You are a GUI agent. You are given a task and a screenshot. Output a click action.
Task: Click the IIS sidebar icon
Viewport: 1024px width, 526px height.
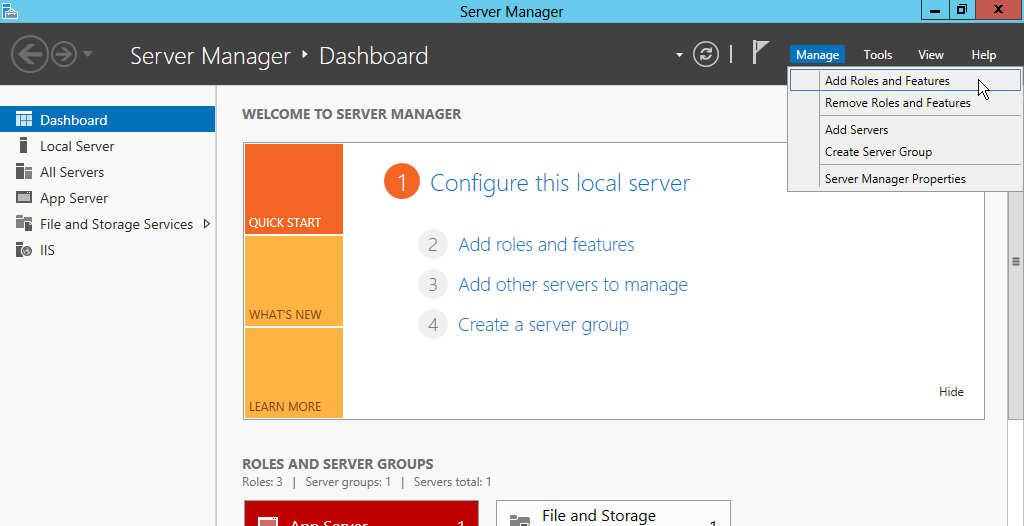click(x=24, y=250)
